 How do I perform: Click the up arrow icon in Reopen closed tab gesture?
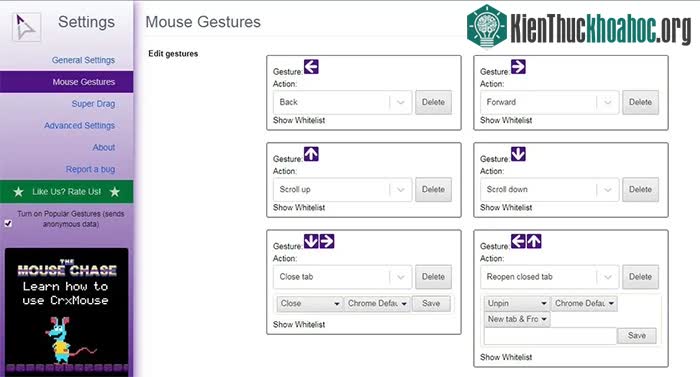(x=534, y=241)
